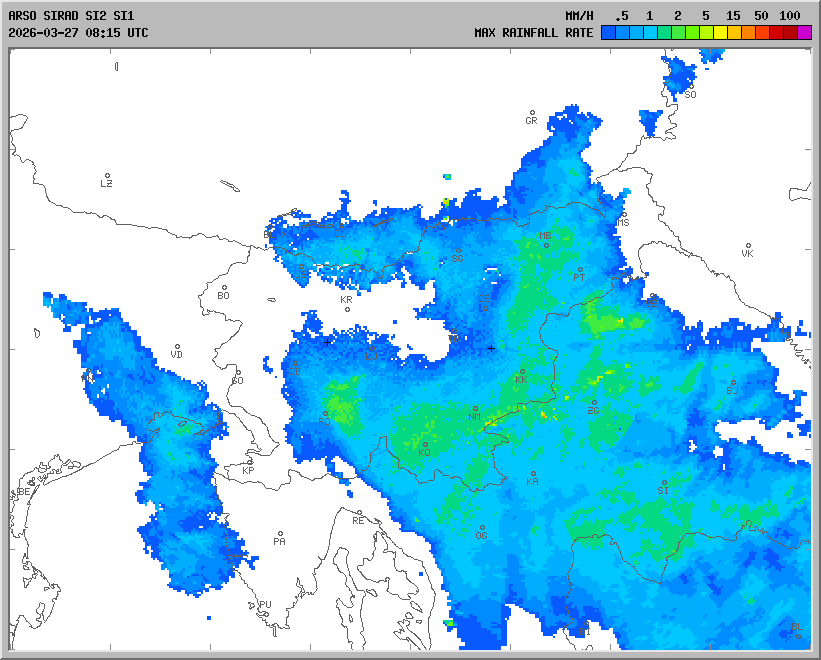Click the VK city marker
The height and width of the screenshot is (660, 821).
coord(747,245)
